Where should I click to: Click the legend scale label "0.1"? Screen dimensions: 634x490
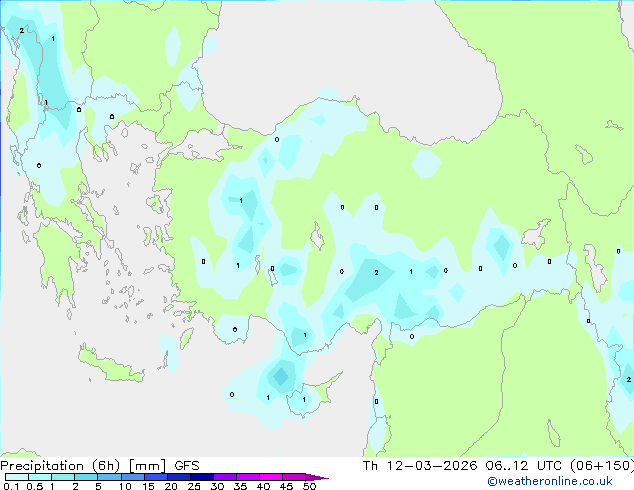[11, 486]
